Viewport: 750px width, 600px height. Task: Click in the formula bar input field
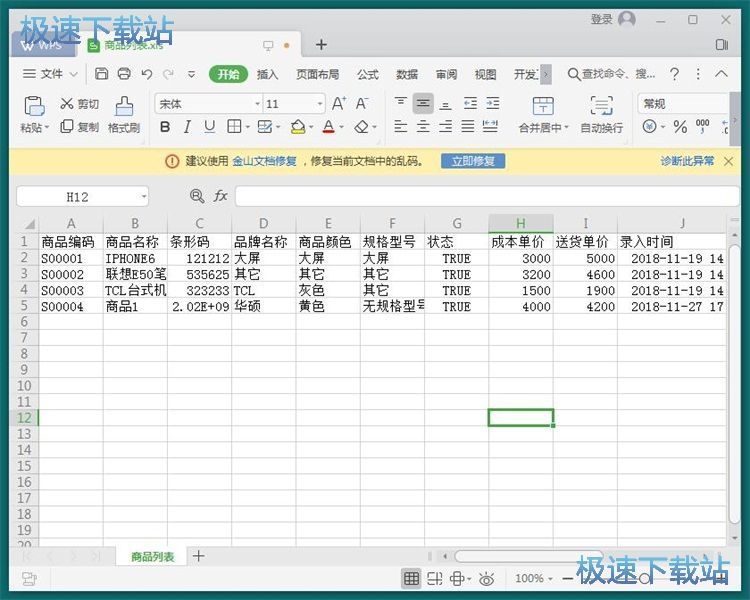(x=487, y=197)
